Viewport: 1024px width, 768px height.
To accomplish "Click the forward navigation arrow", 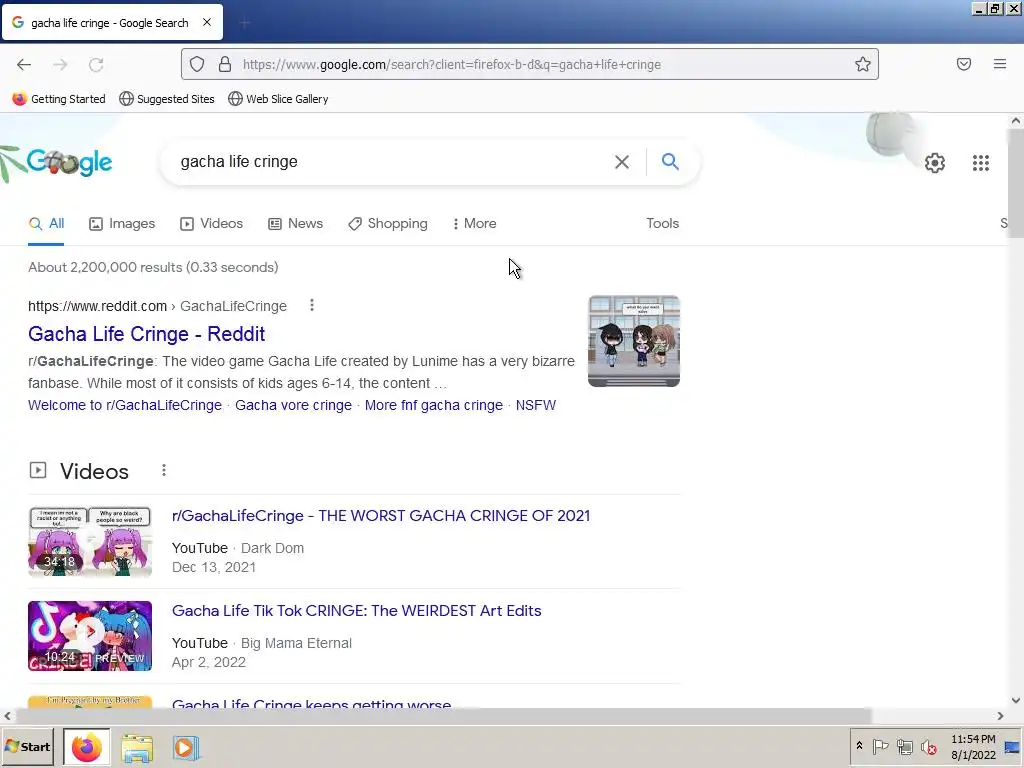I will coord(60,64).
